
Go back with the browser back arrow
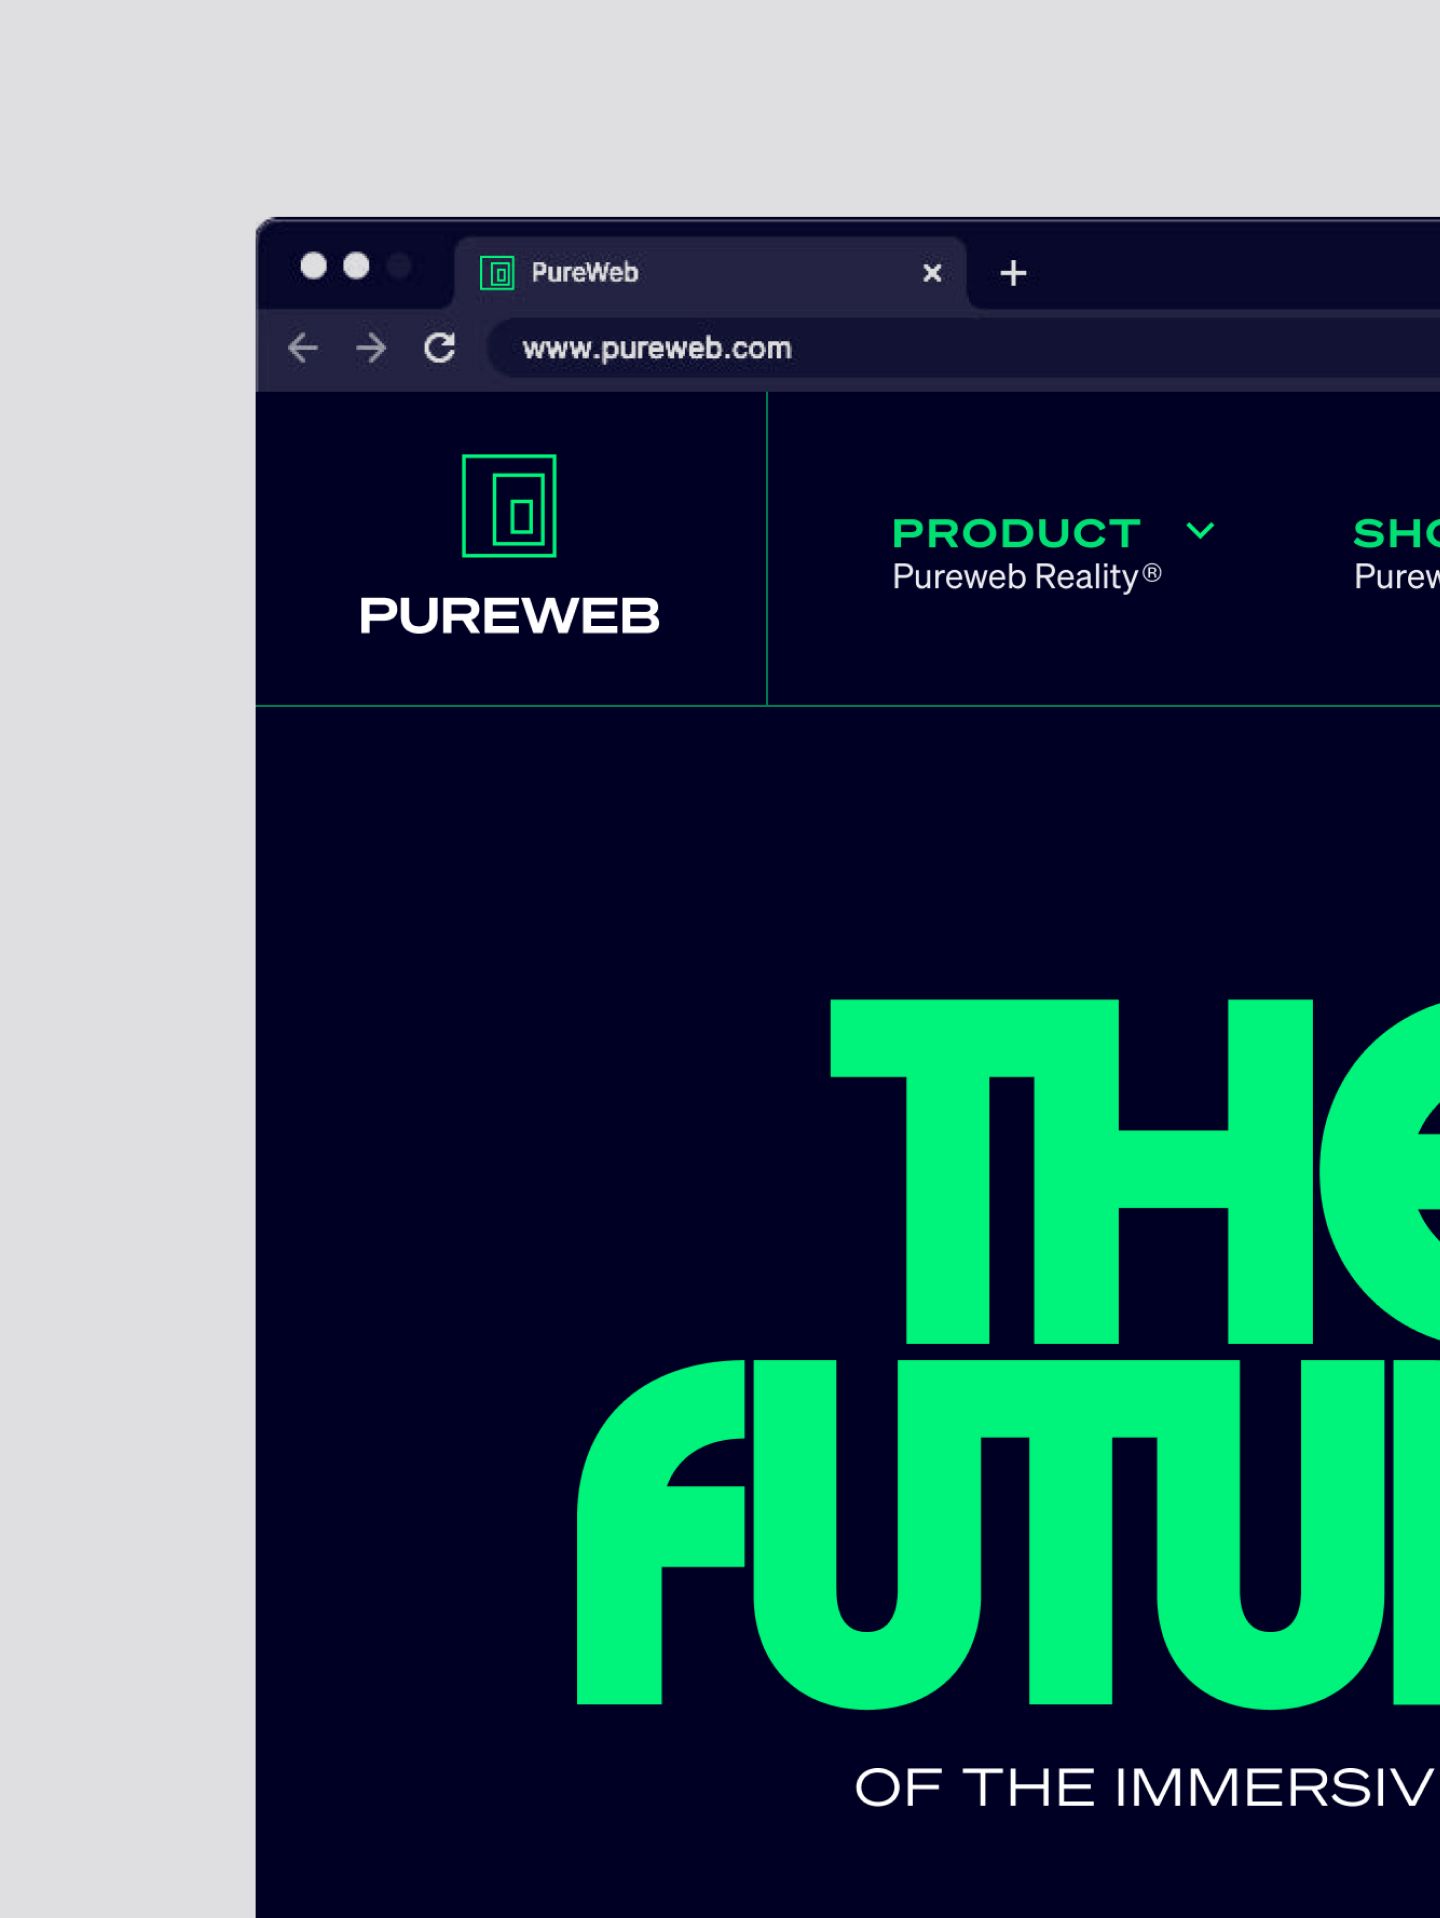click(x=303, y=348)
